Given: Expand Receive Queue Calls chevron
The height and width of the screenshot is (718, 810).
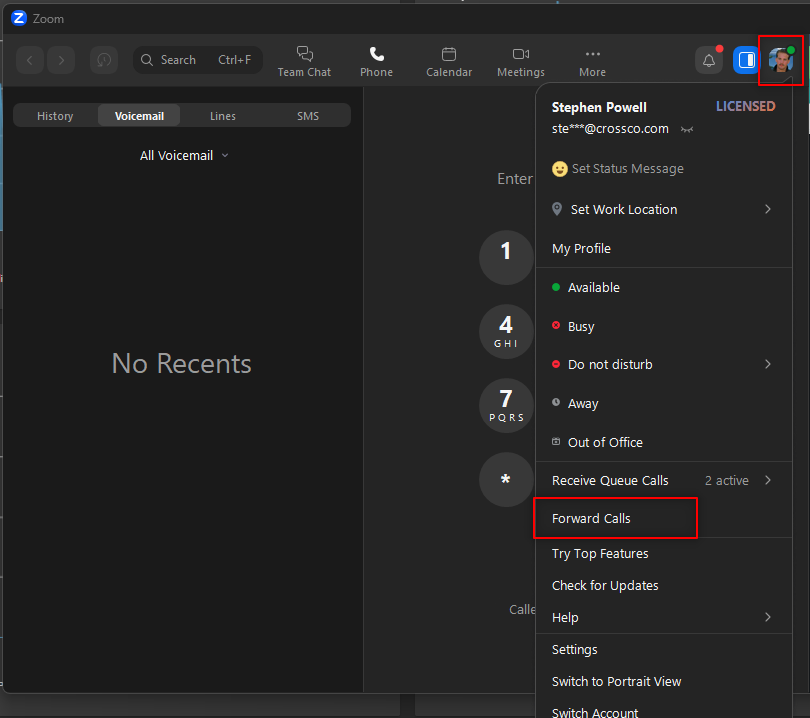Looking at the screenshot, I should (x=768, y=480).
